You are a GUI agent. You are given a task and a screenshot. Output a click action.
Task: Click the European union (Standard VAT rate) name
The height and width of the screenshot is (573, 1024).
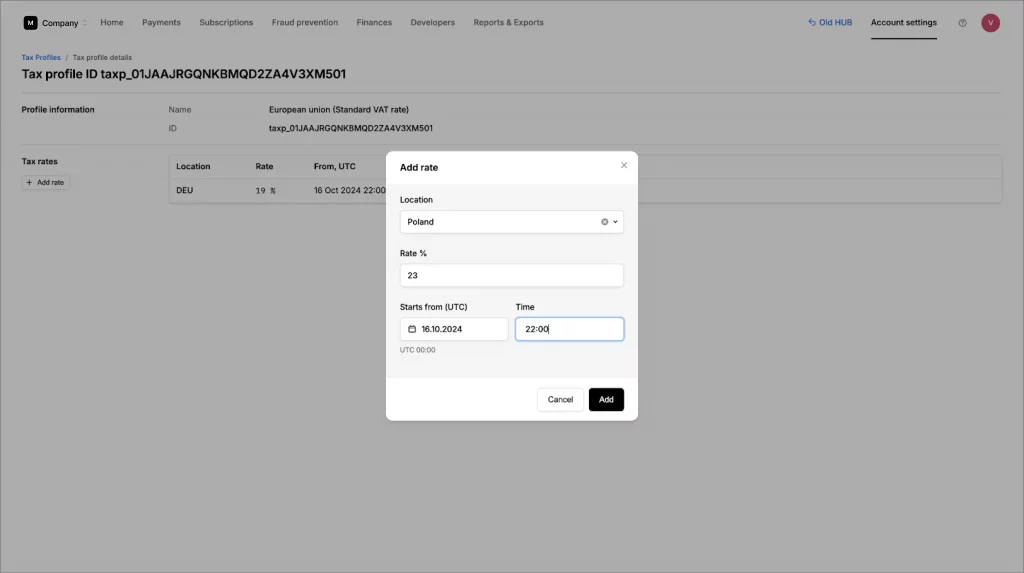point(339,110)
